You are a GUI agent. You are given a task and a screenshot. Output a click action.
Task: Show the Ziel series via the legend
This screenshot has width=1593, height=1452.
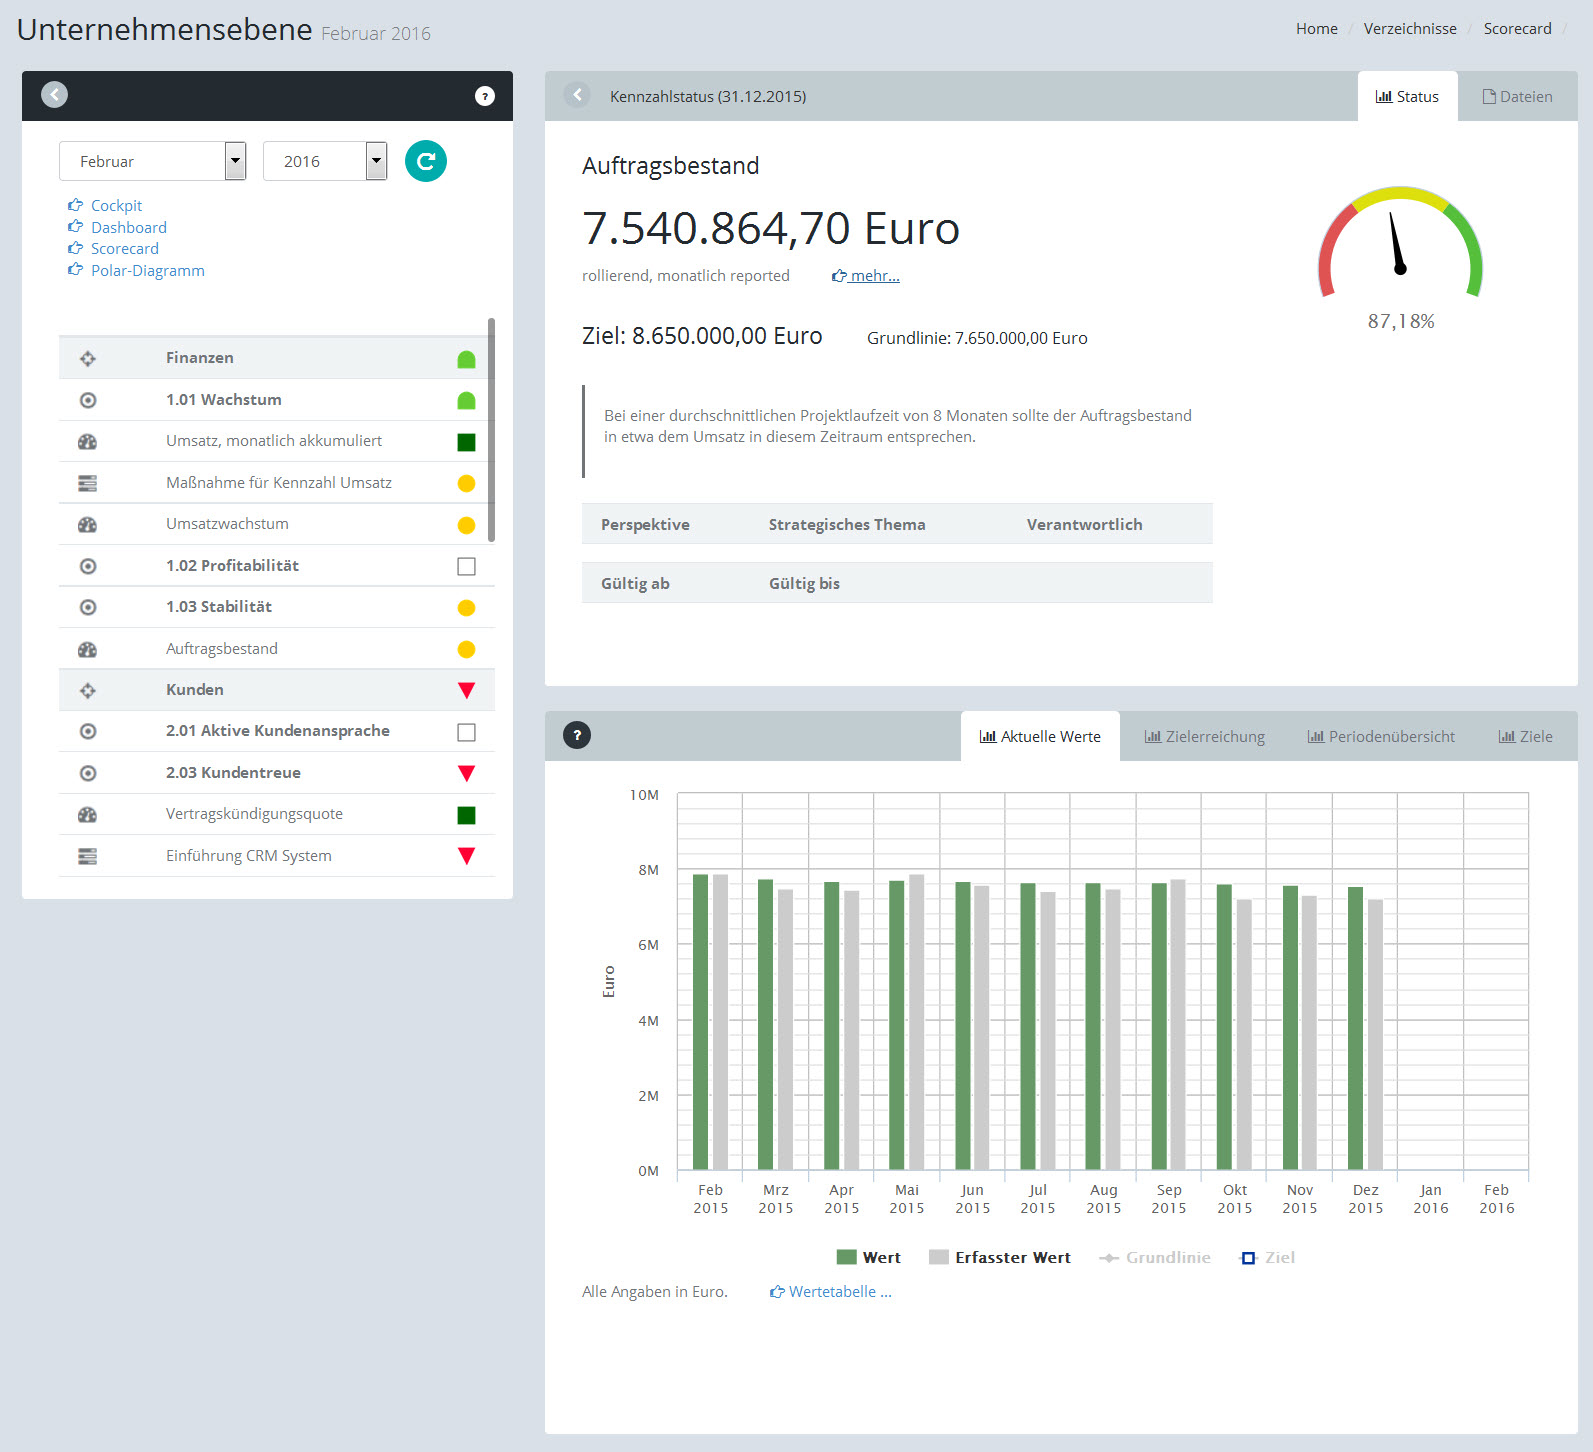coord(1267,1257)
